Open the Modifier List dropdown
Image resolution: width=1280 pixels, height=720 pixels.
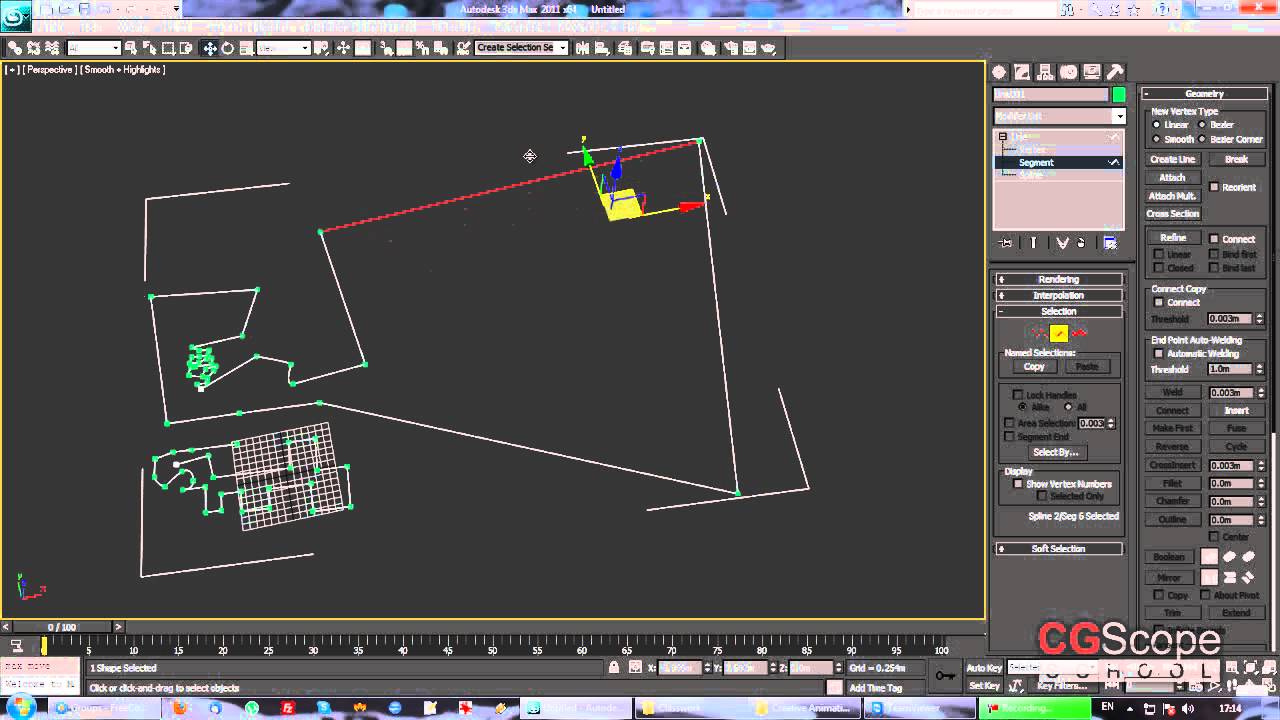pos(1119,116)
